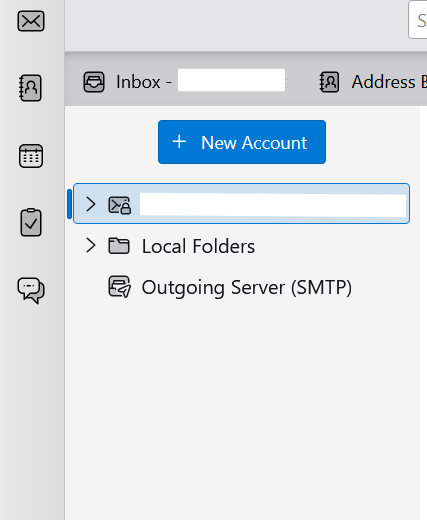Expand the redacted mail account row

(90, 204)
